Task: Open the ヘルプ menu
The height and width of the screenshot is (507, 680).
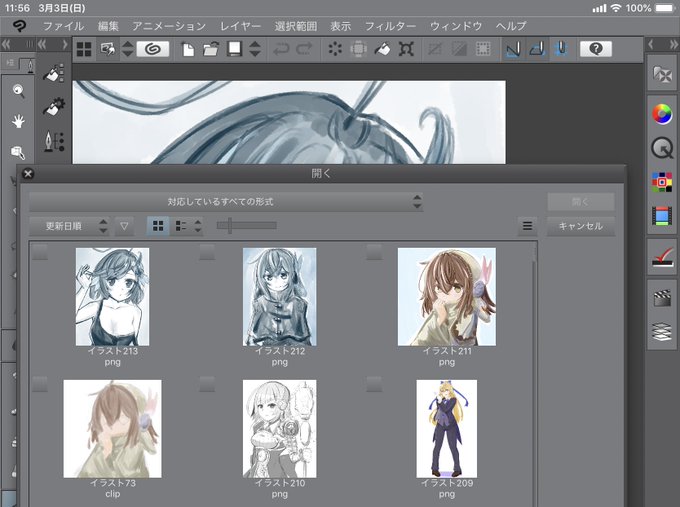Action: click(x=511, y=26)
